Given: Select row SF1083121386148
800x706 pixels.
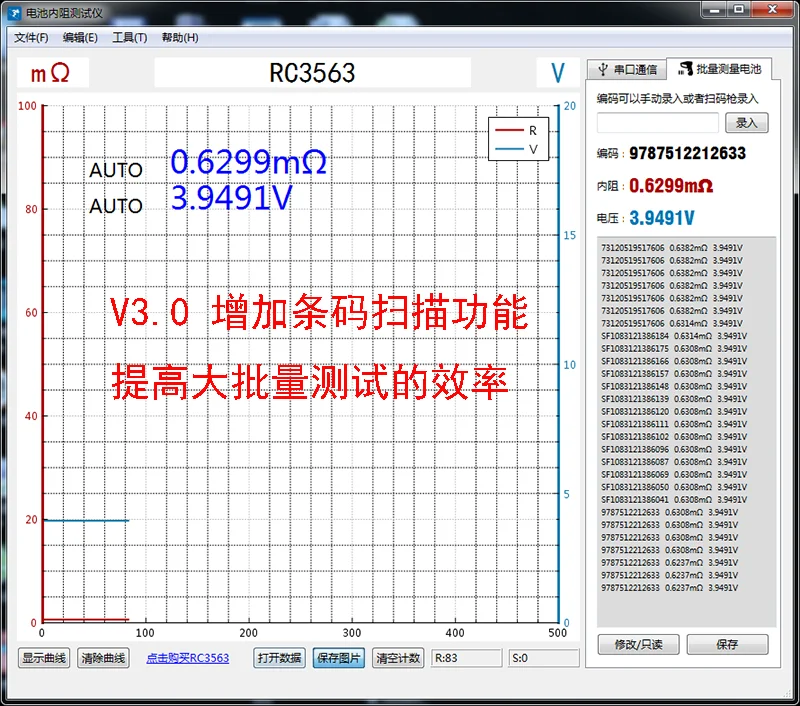Looking at the screenshot, I should tap(674, 387).
